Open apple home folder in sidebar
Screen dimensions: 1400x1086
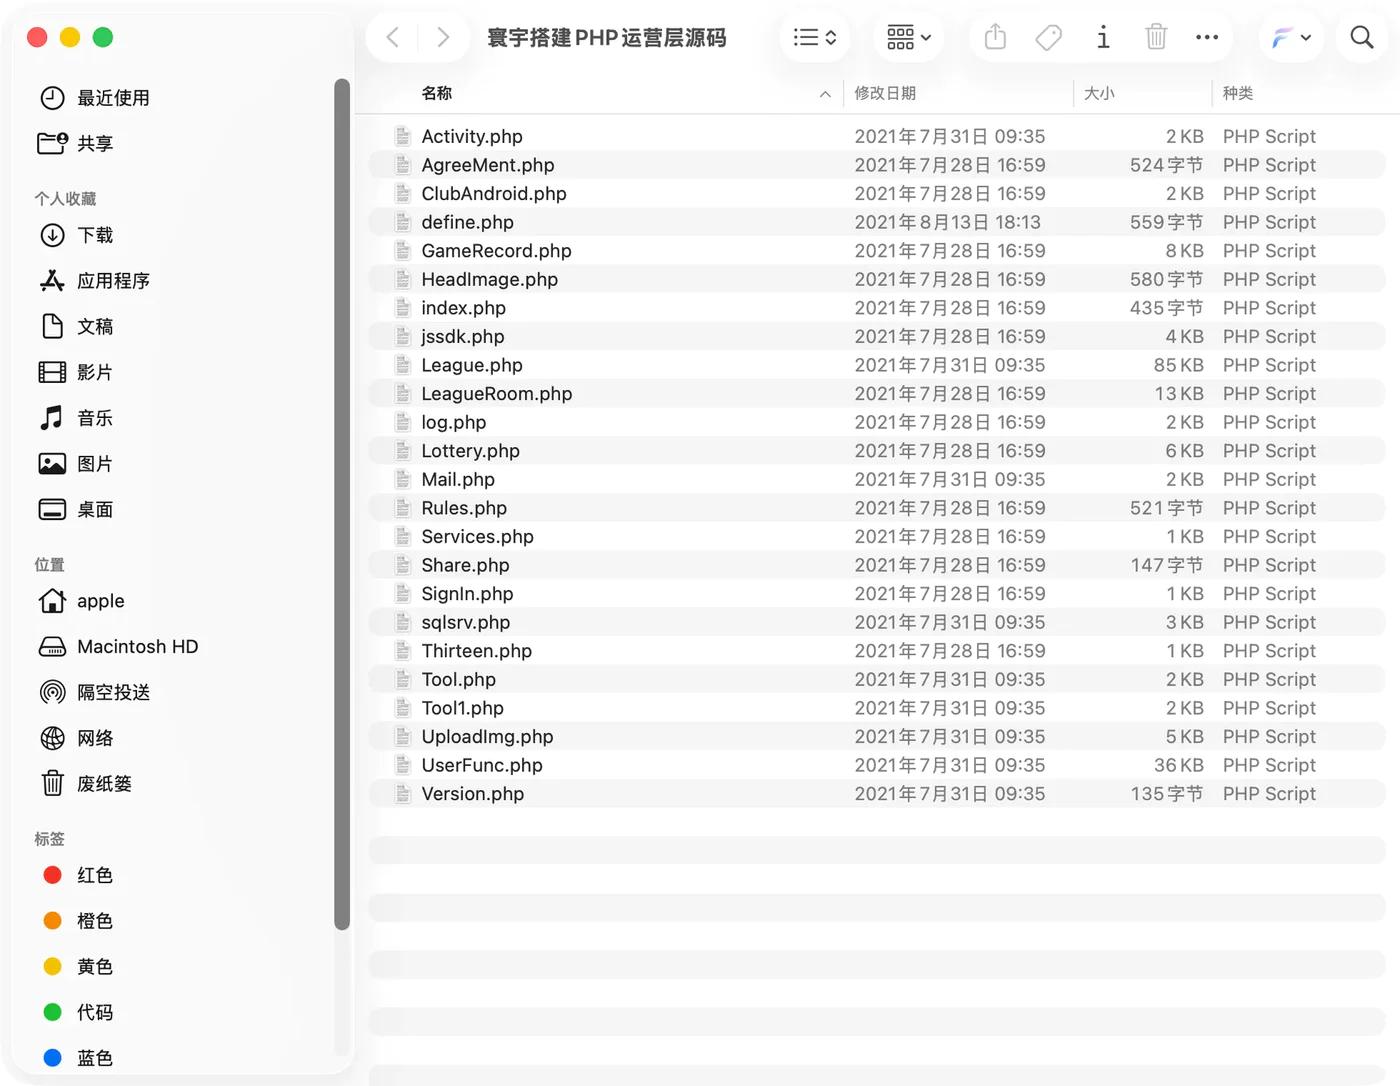[82, 601]
